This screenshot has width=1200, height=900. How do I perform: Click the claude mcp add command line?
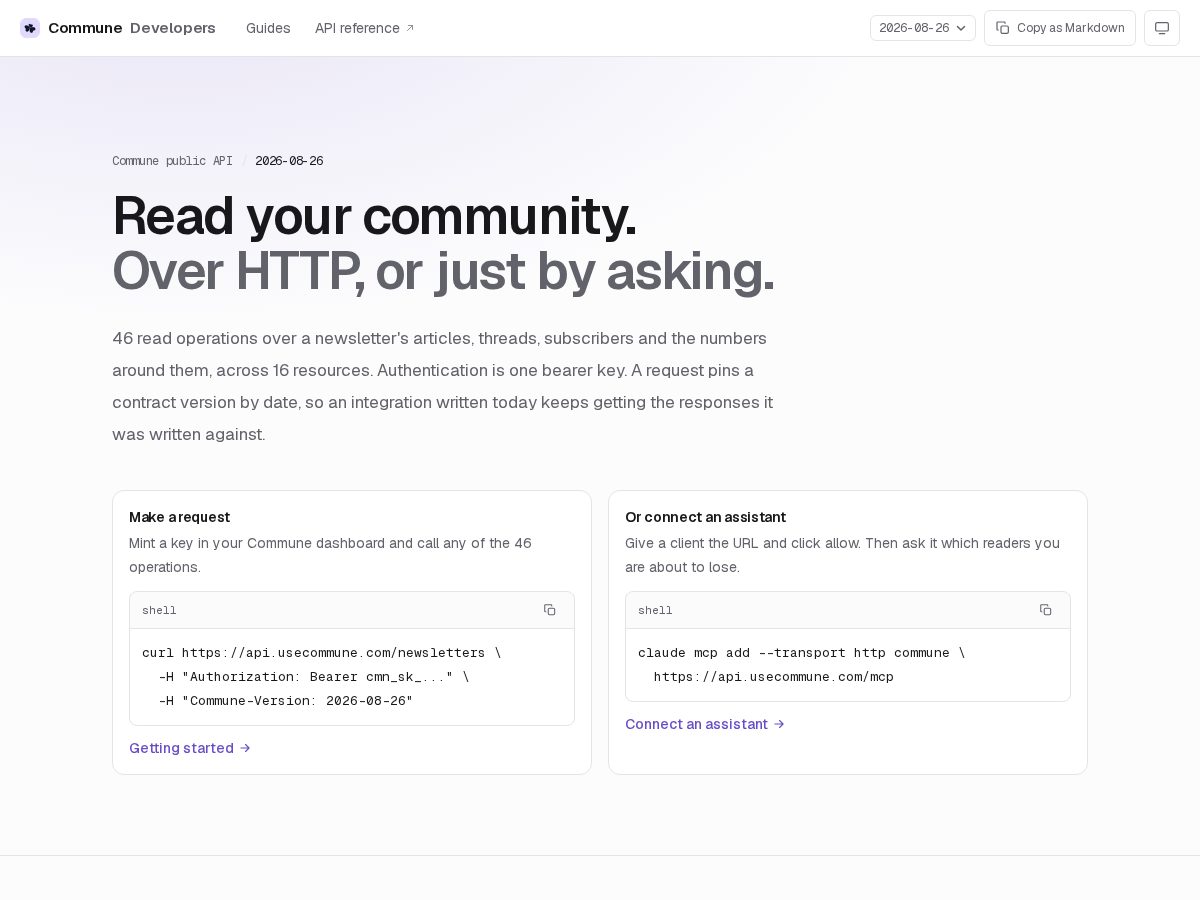click(802, 653)
